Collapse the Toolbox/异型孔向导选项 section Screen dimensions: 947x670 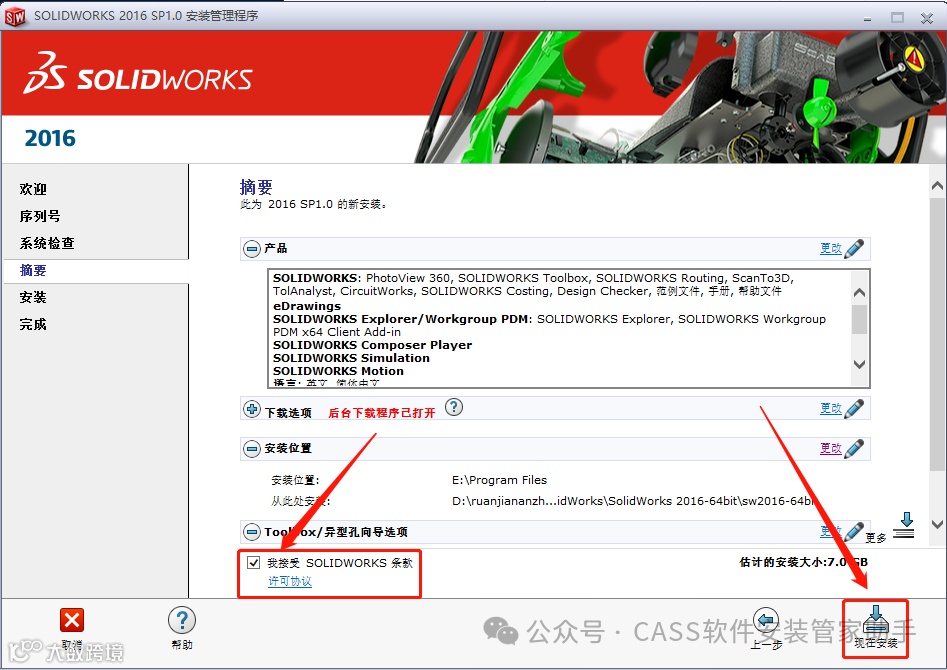pos(252,532)
